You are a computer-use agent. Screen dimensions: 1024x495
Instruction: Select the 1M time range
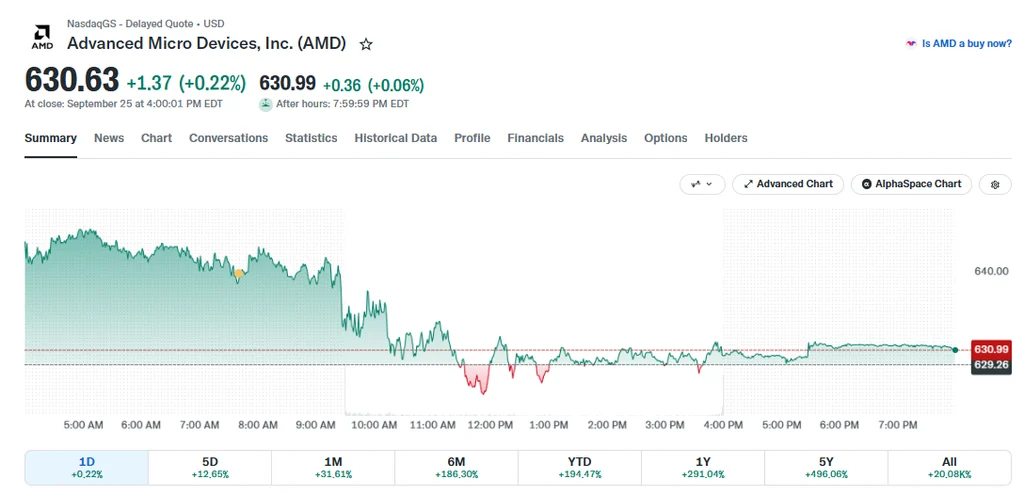click(x=333, y=468)
